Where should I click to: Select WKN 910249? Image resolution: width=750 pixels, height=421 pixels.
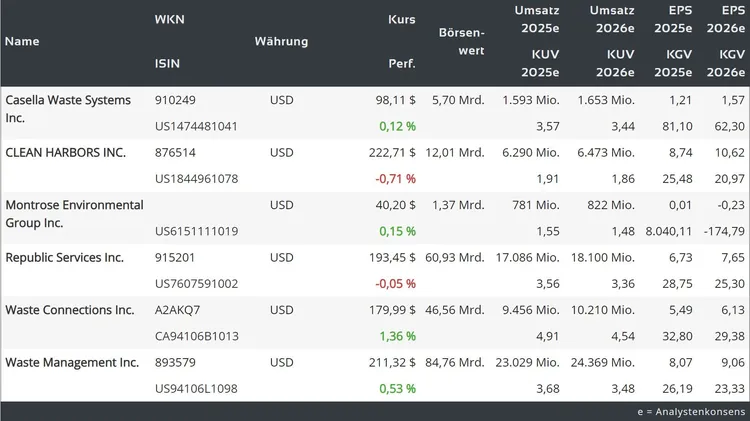[175, 100]
